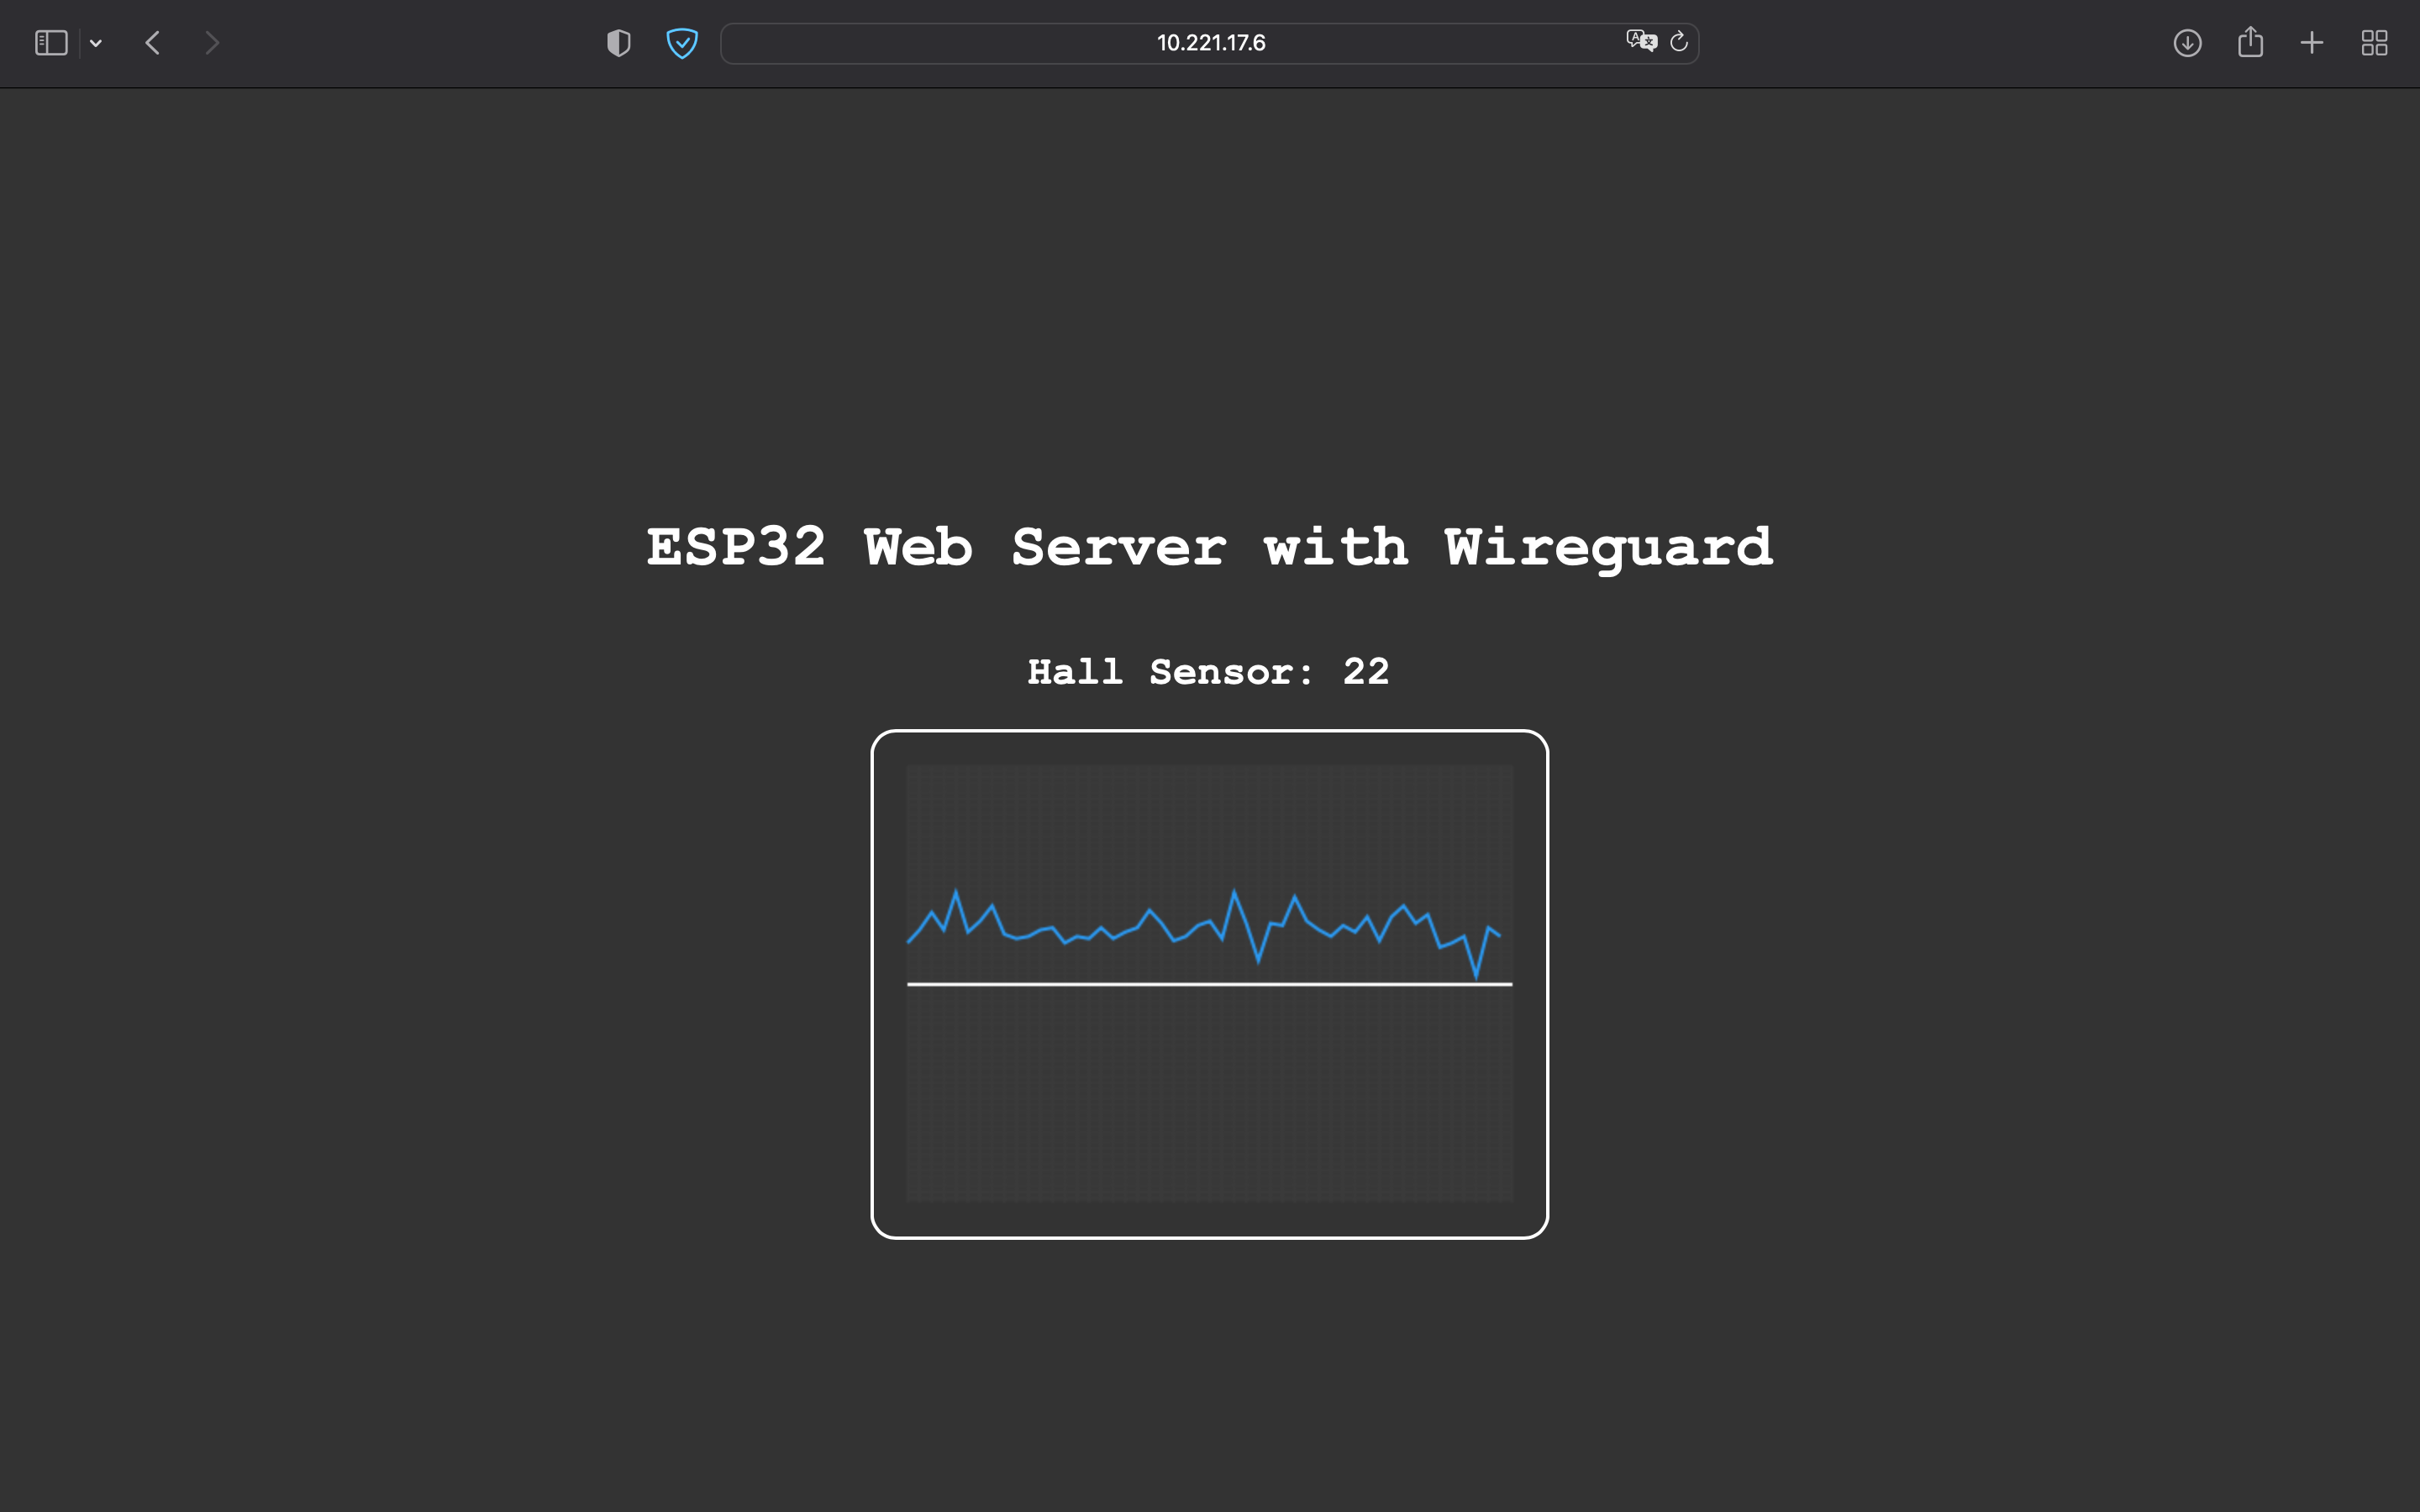
Task: Reload the current page
Action: coord(1679,42)
